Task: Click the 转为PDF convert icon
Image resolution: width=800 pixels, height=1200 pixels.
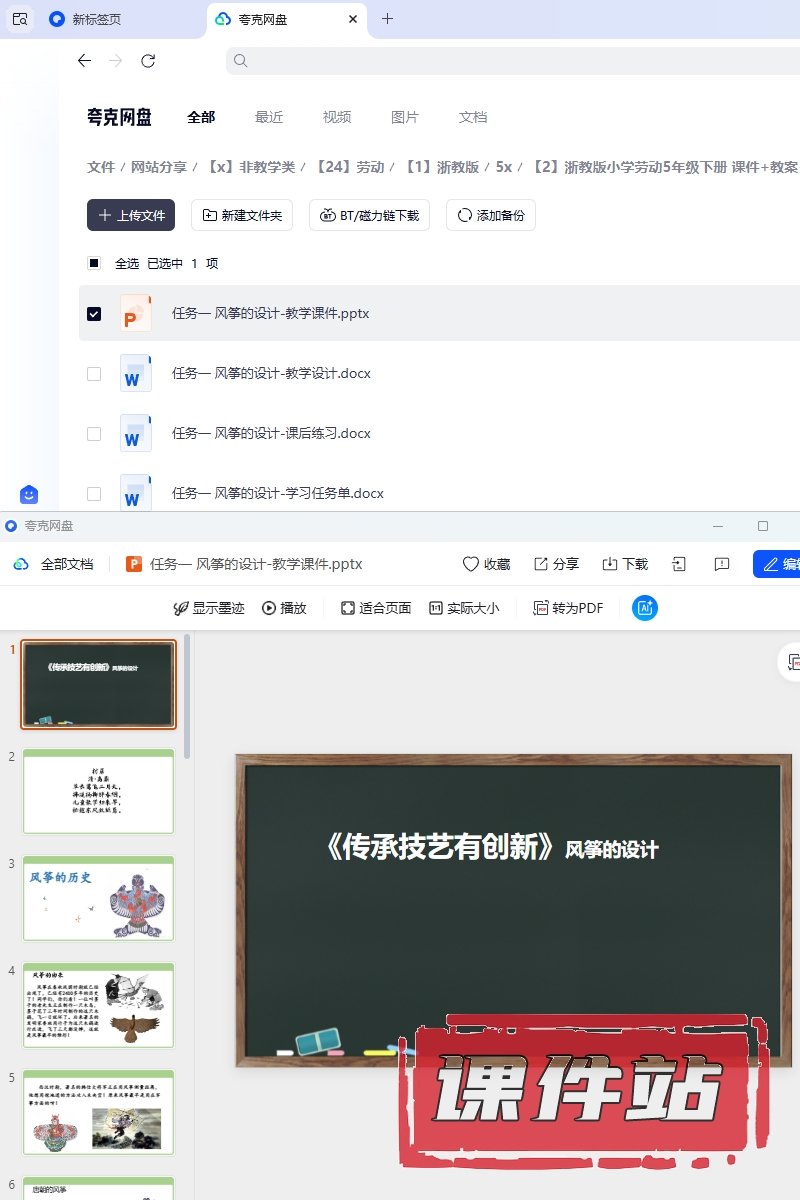Action: coord(541,608)
